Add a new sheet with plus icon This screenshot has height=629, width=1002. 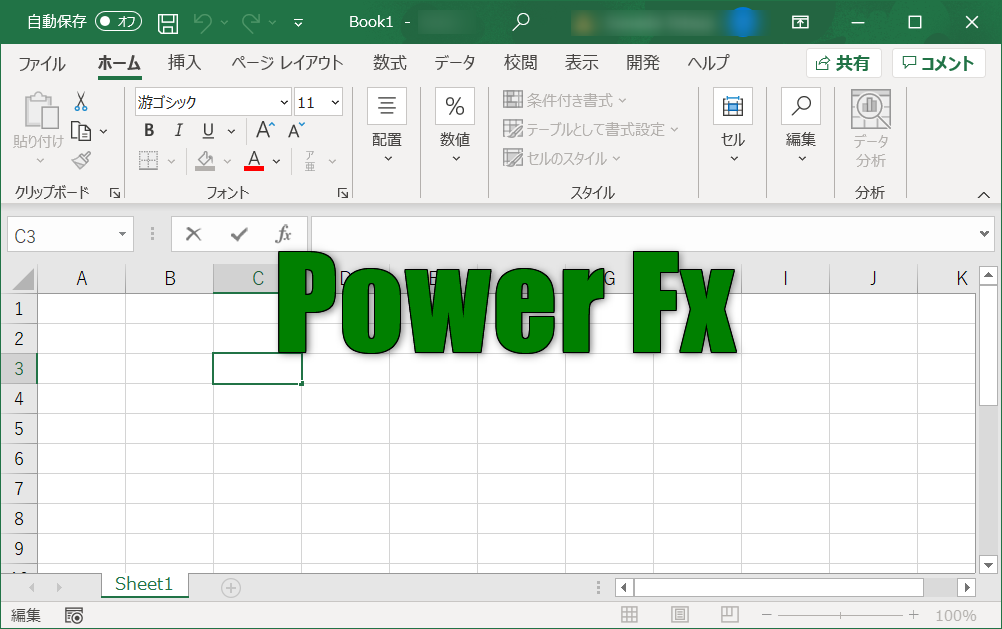coord(231,588)
